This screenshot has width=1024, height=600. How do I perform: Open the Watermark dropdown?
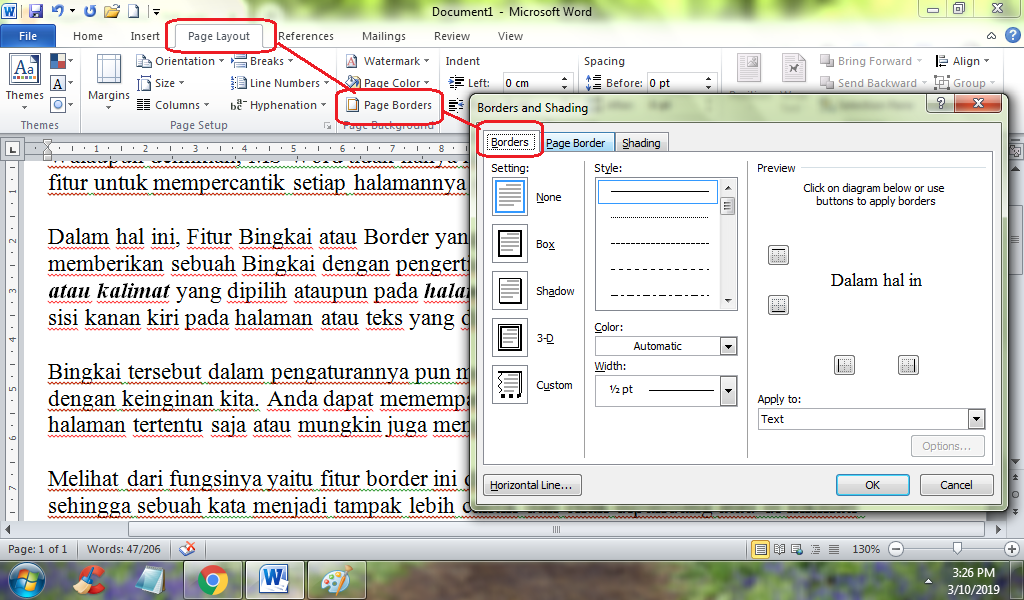tap(387, 61)
